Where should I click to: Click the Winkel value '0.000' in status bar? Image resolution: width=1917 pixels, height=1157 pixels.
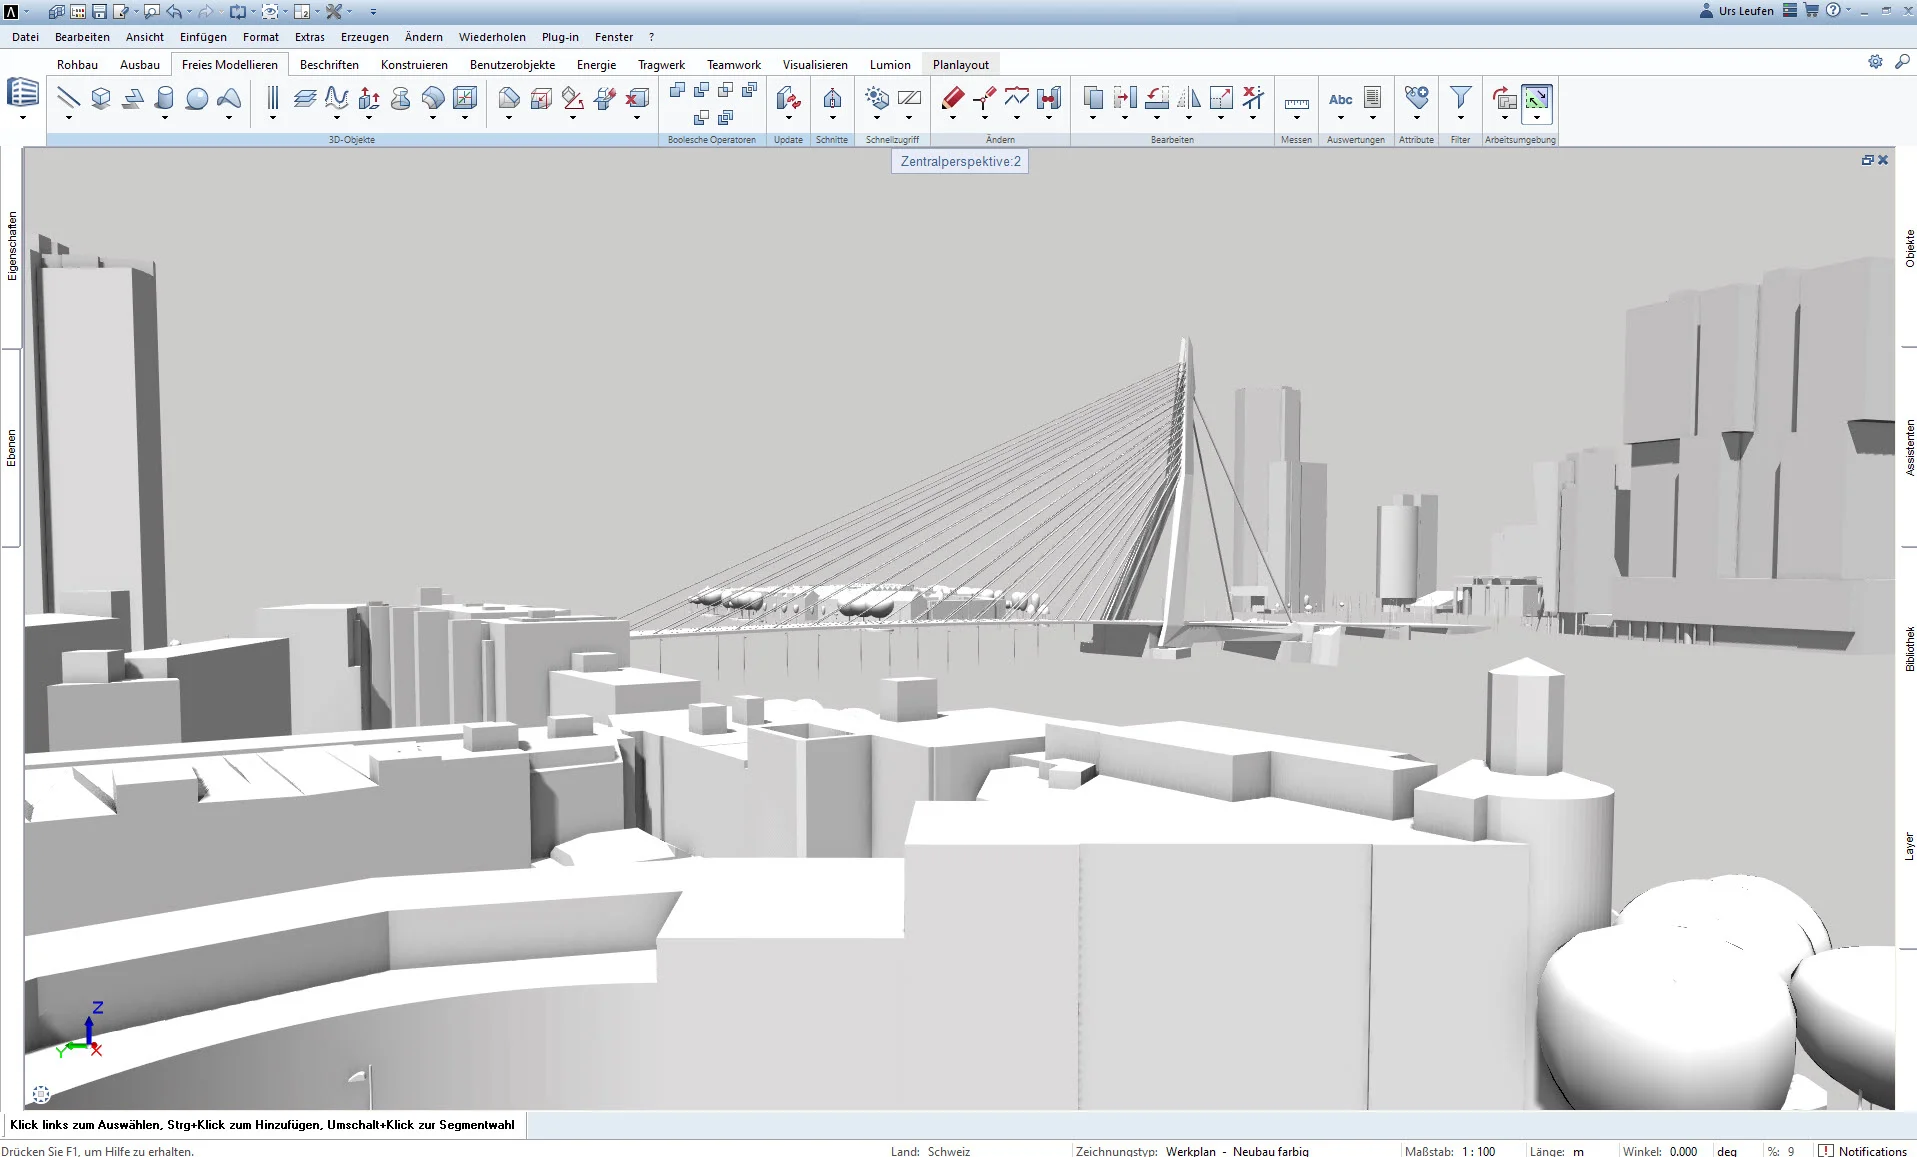click(x=1683, y=1151)
